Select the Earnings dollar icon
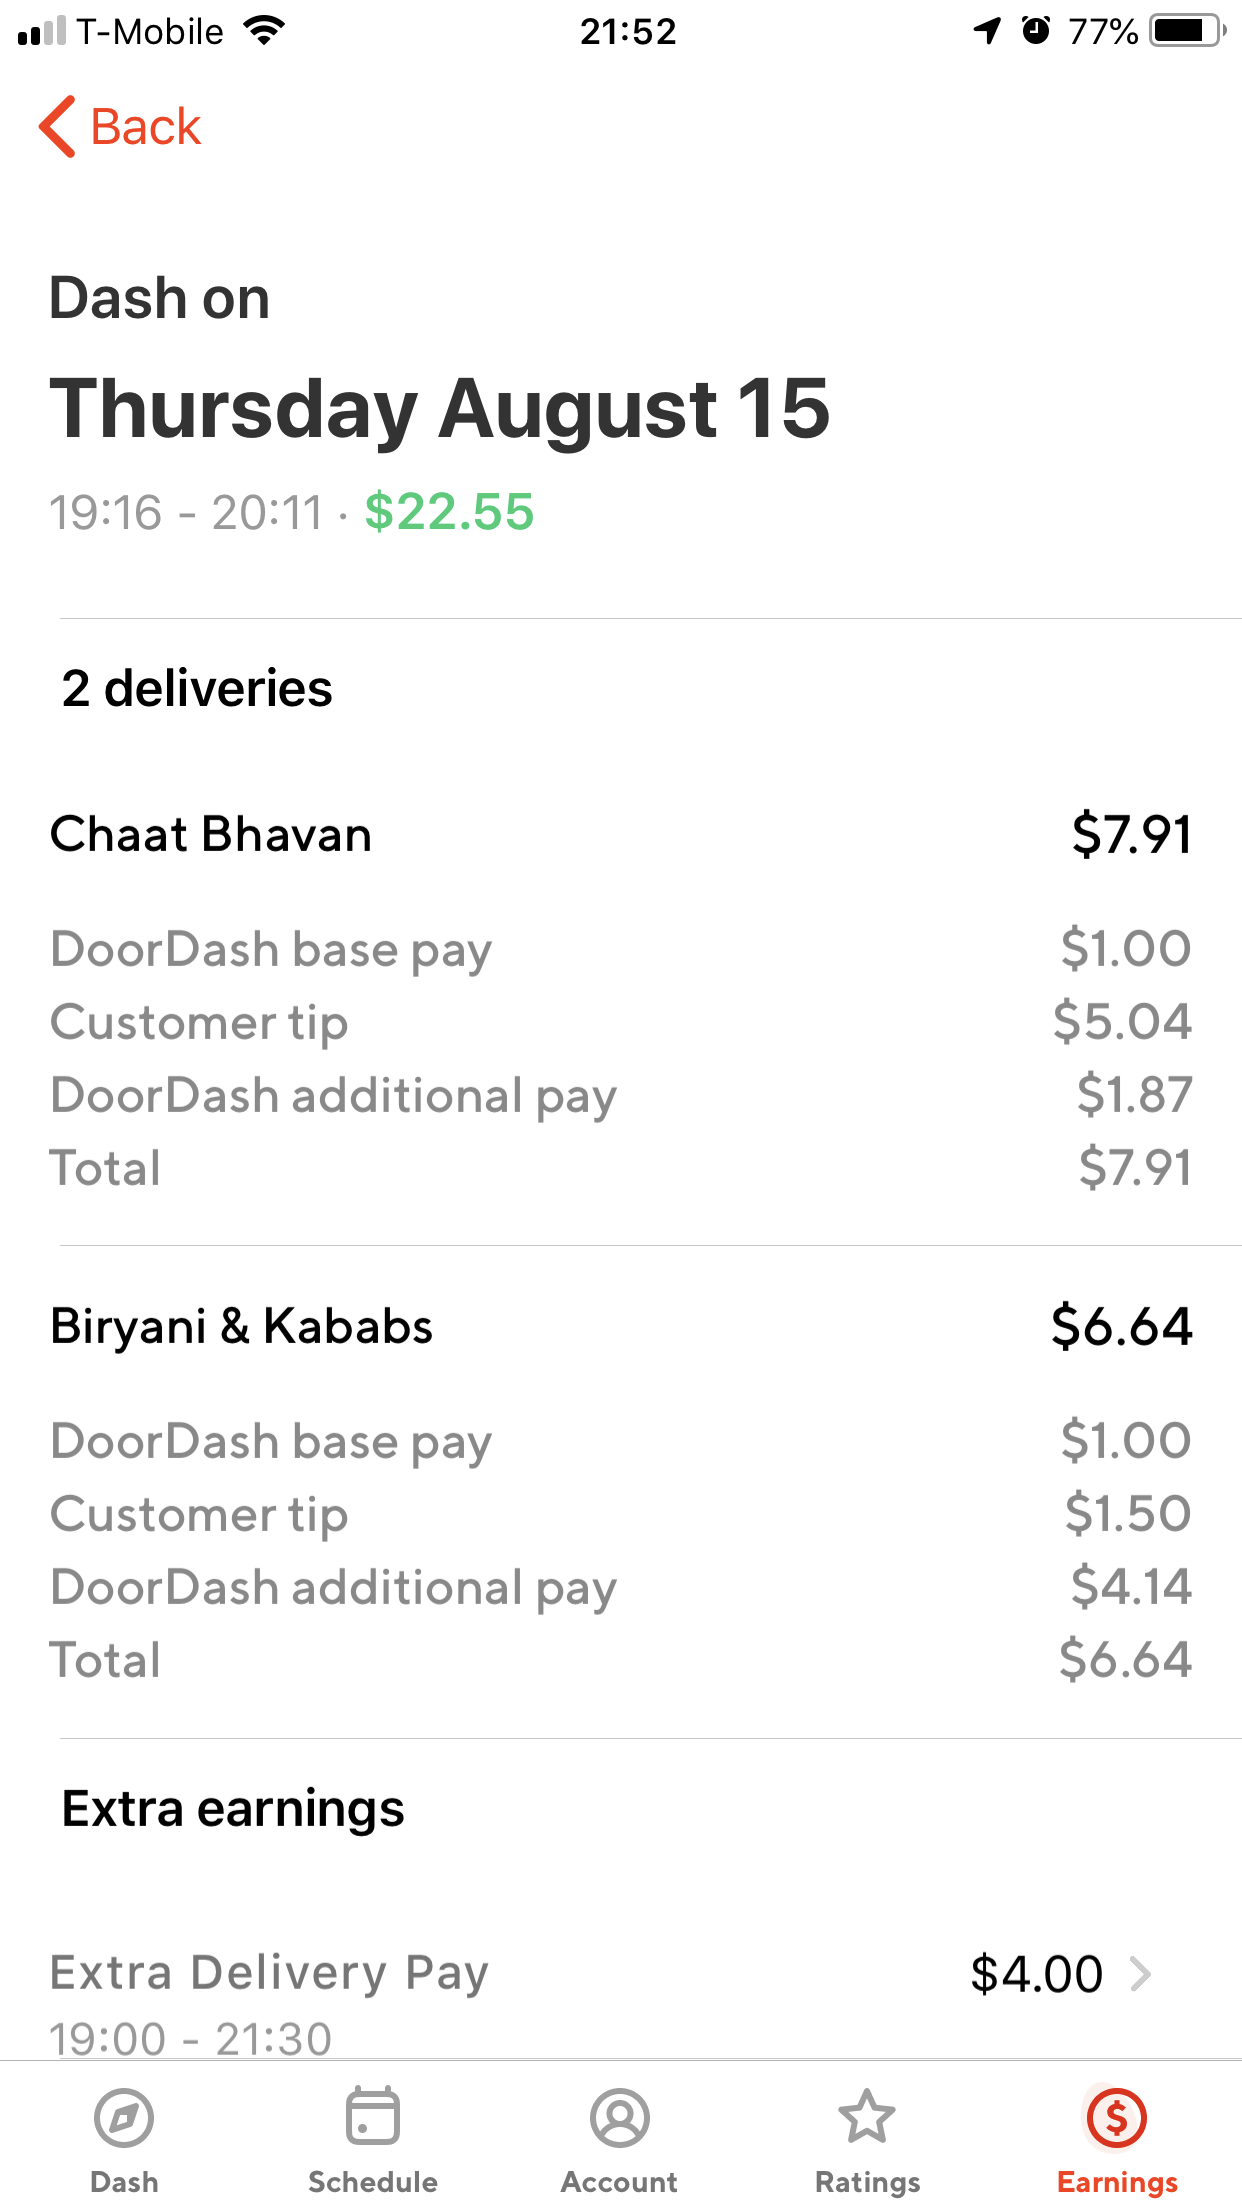Screen dimensions: 1242x2208 point(1116,2117)
